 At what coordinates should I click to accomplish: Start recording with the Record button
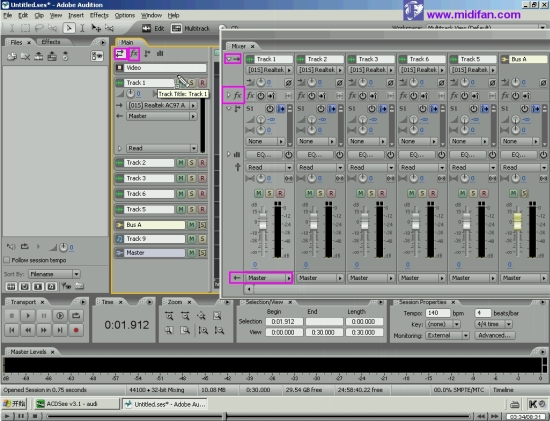coord(76,330)
